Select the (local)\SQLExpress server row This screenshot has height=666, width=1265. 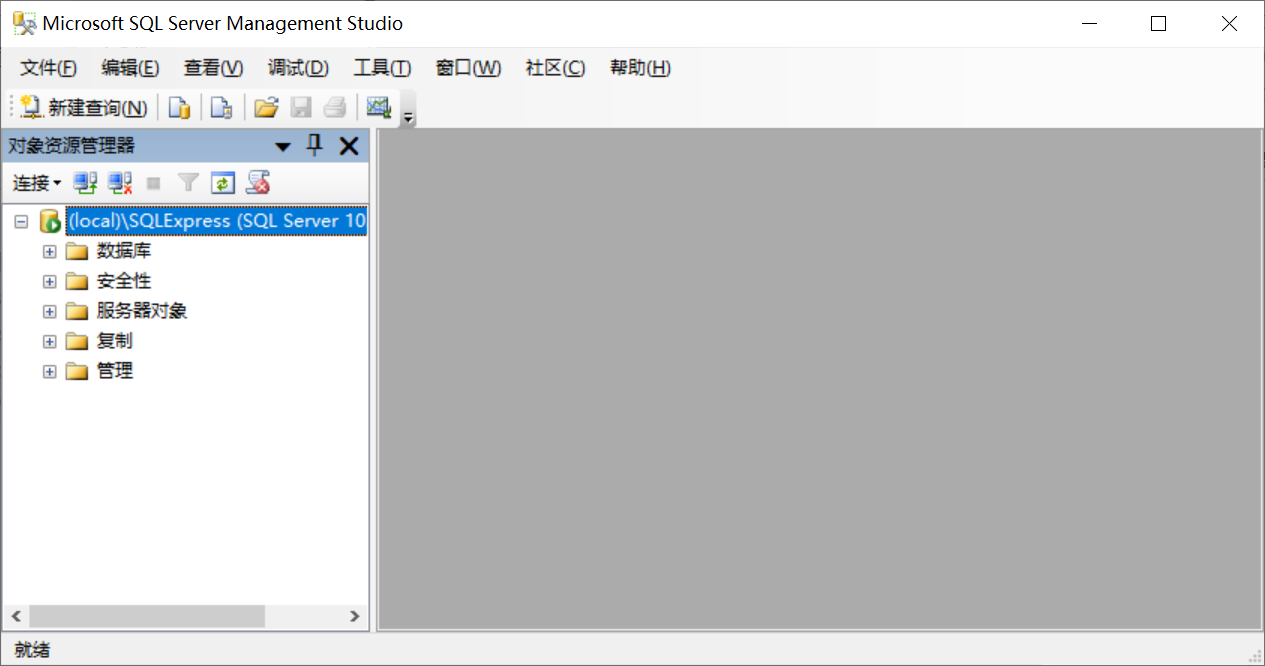coord(216,221)
